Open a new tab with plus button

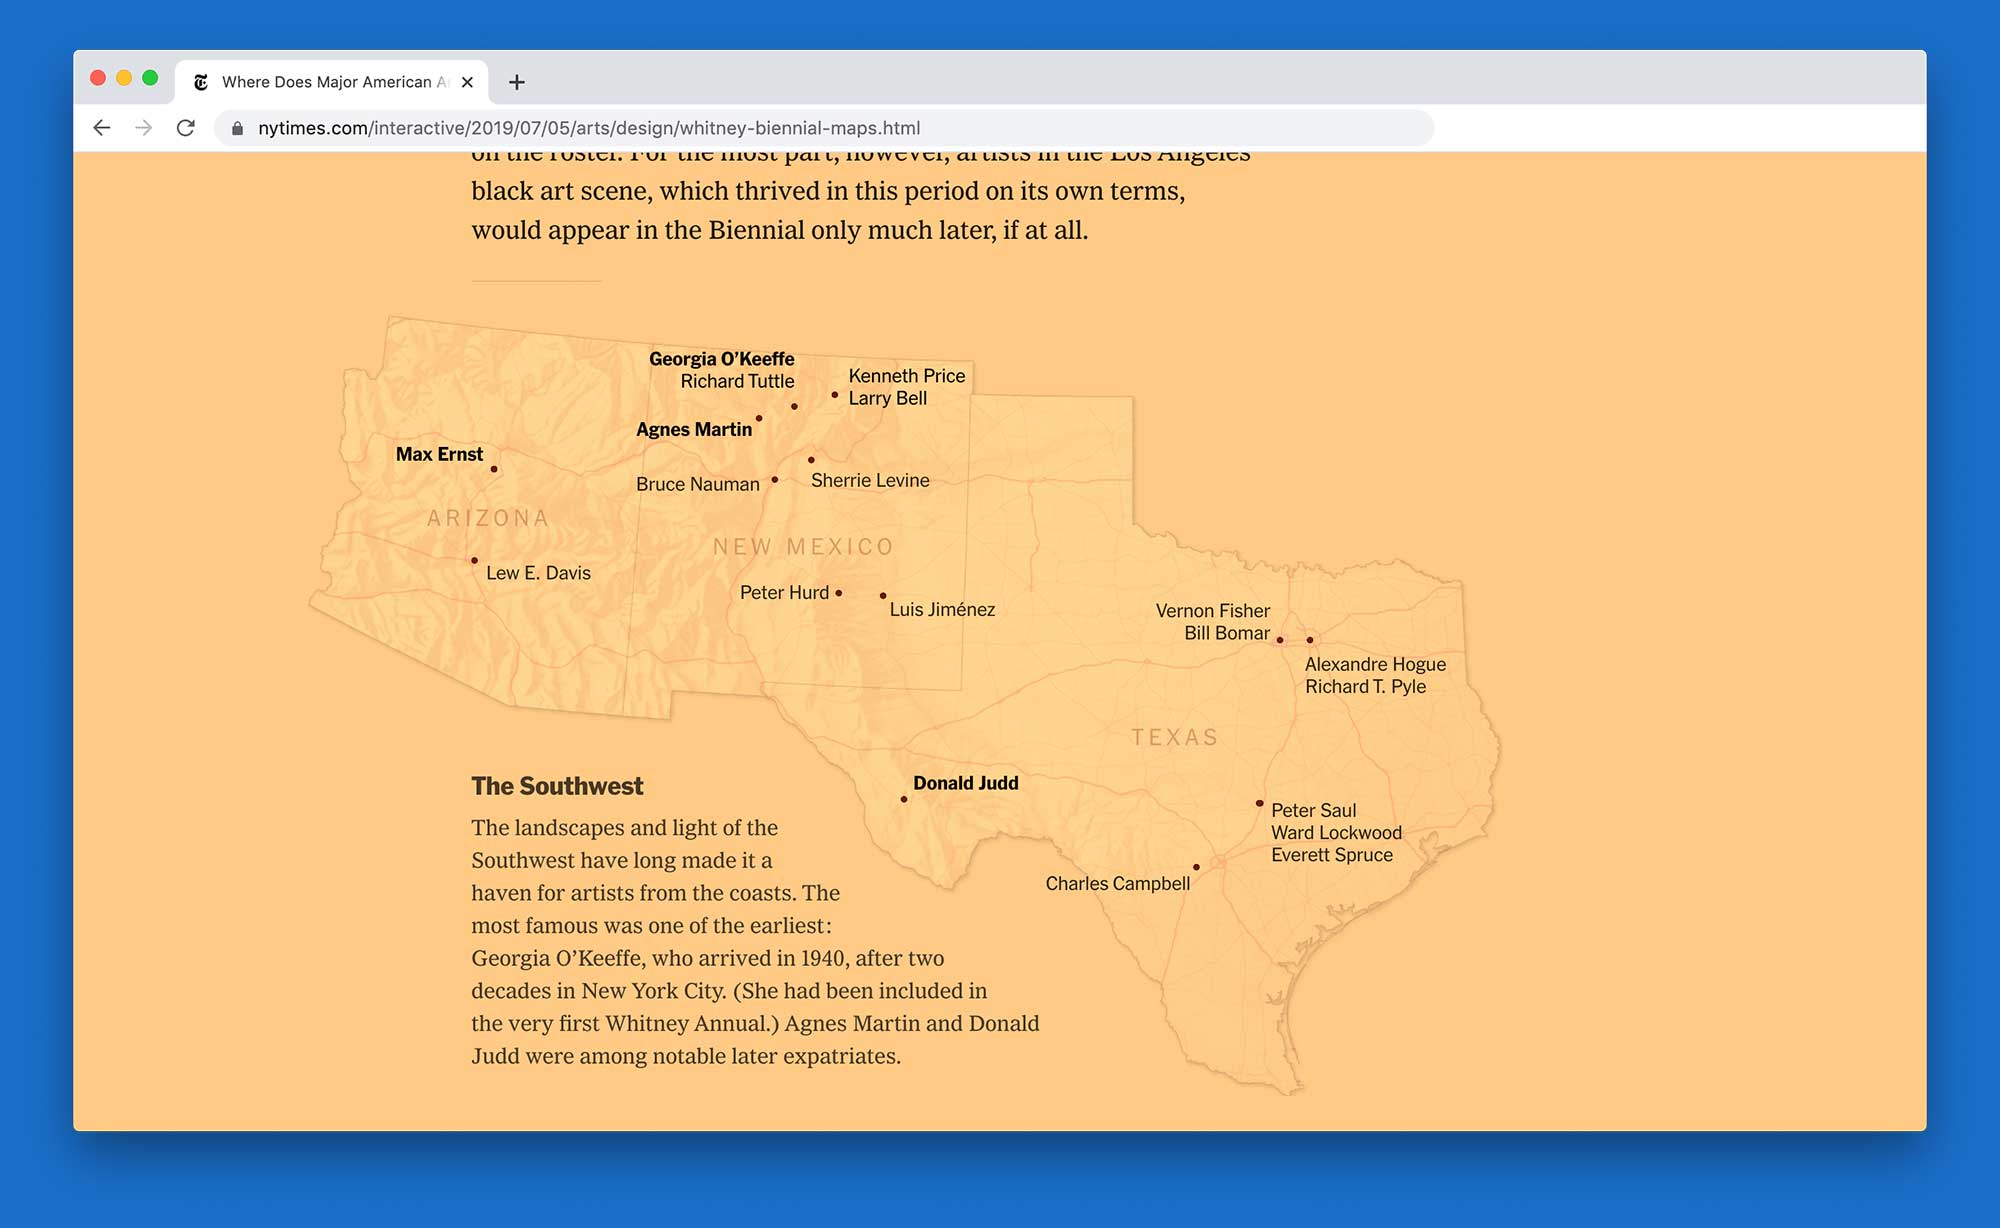(516, 82)
